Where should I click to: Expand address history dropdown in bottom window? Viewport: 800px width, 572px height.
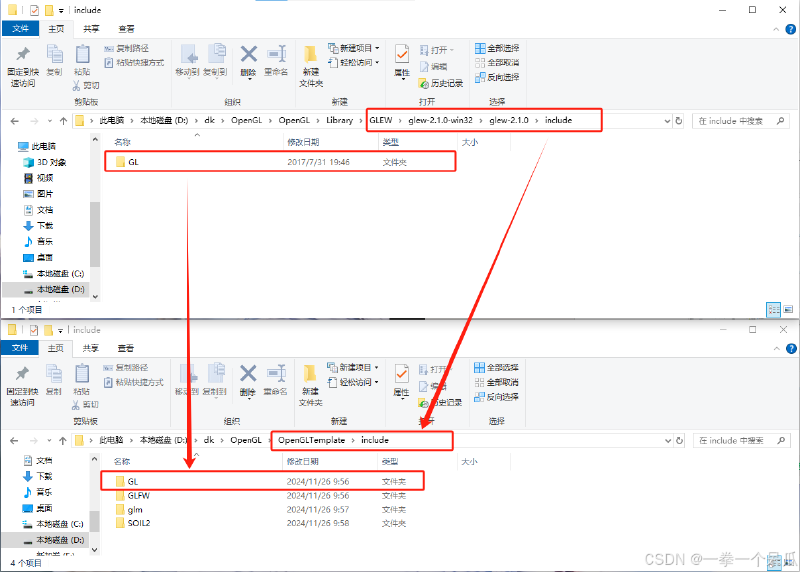click(667, 440)
